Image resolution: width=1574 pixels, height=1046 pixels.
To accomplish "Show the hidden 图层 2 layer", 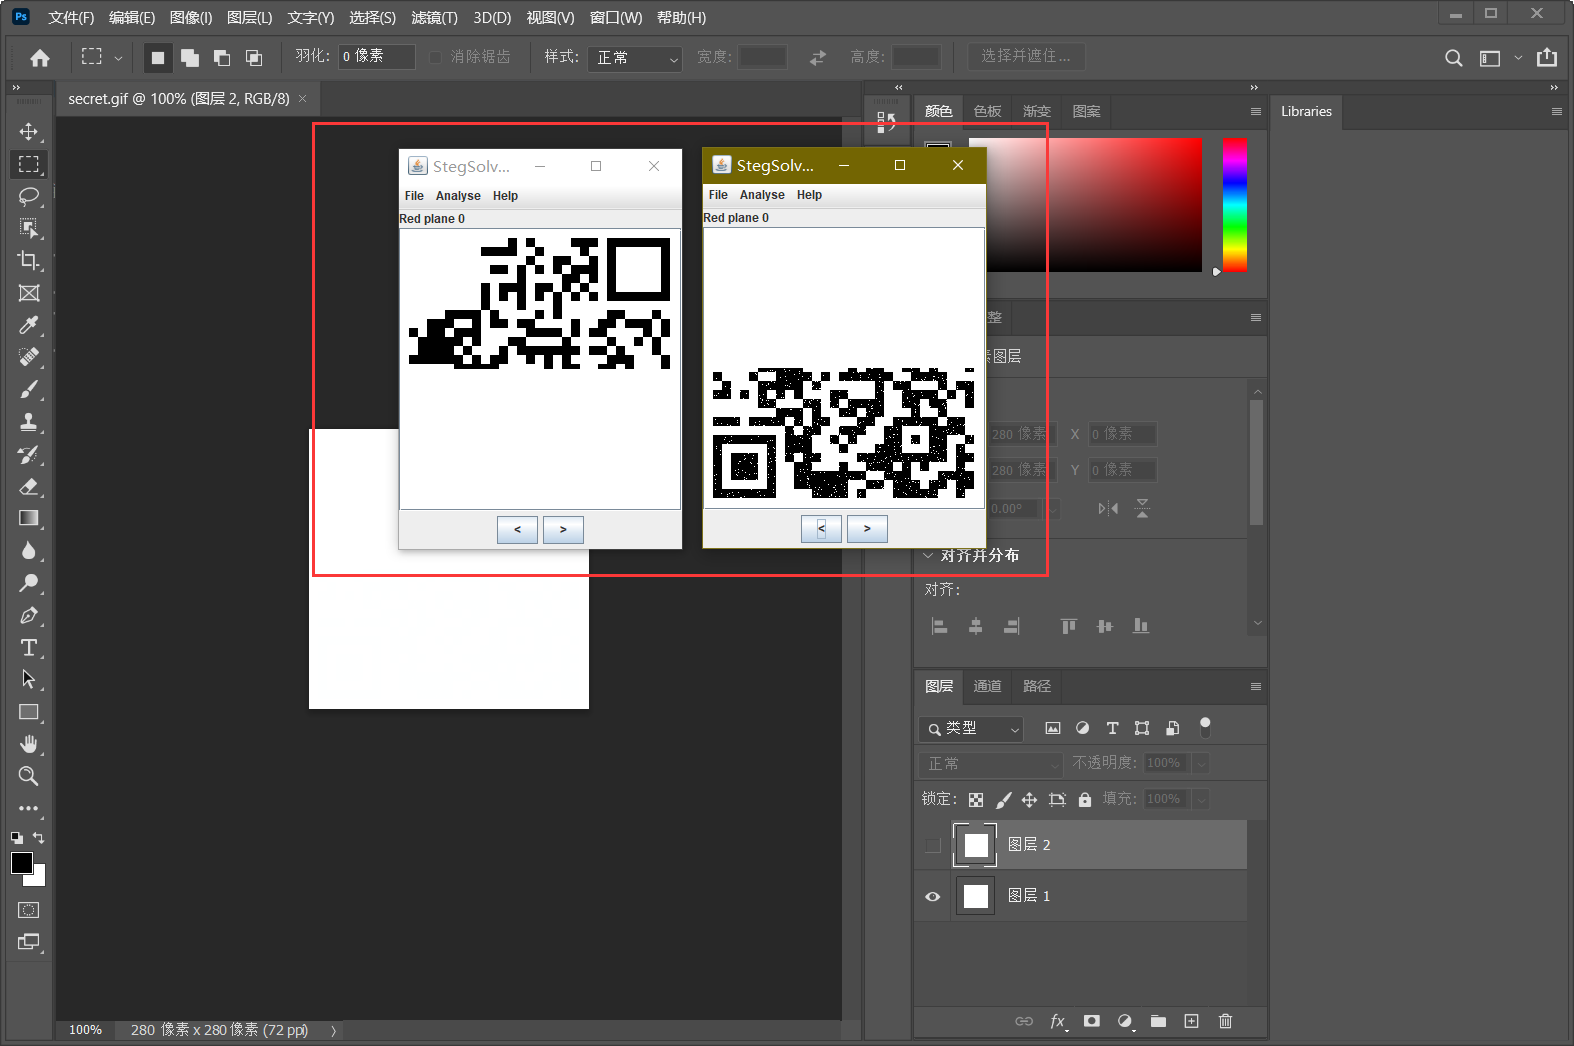I will pos(933,845).
